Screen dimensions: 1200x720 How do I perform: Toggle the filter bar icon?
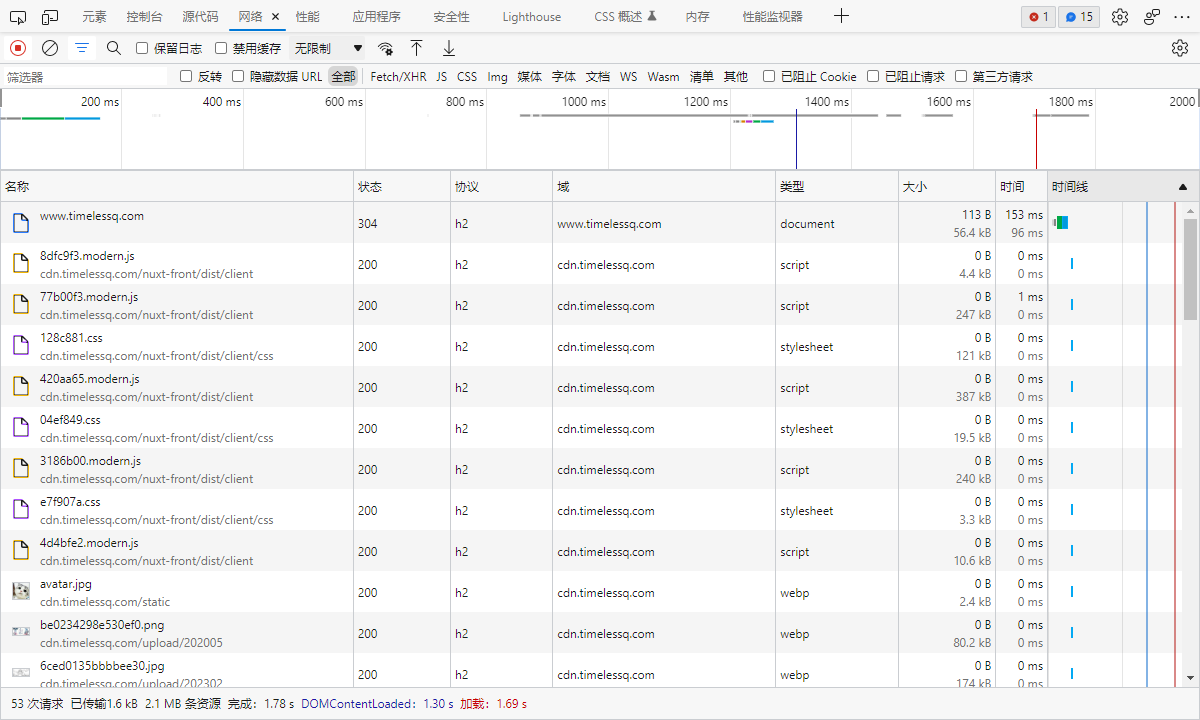coord(82,48)
